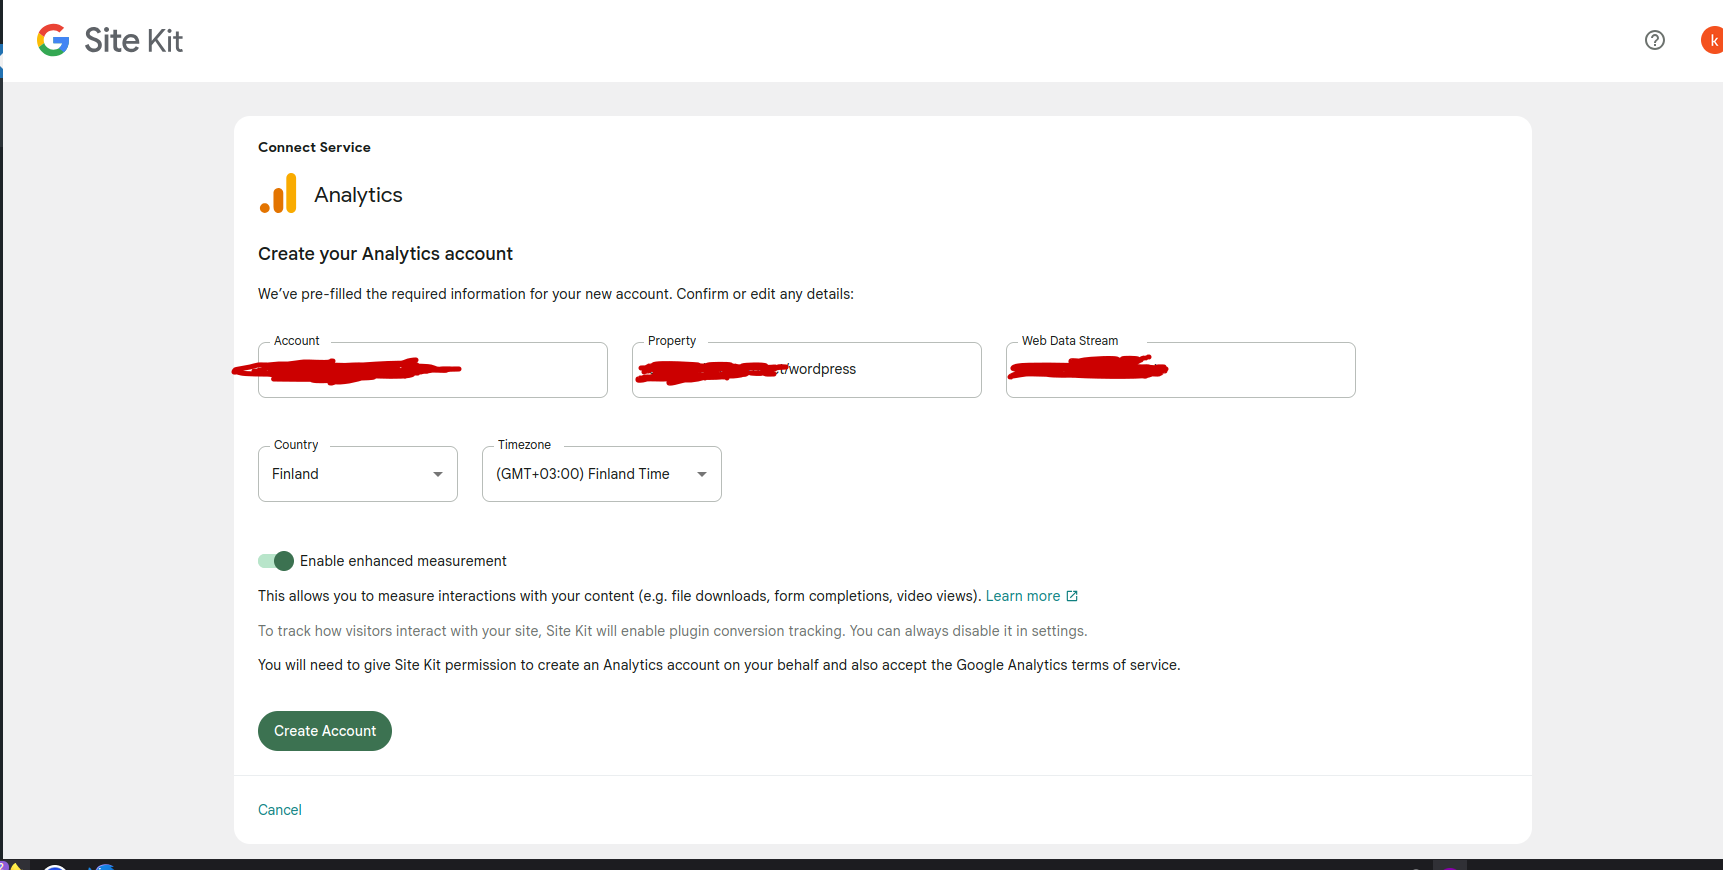Image resolution: width=1723 pixels, height=870 pixels.
Task: Click the Google G logo
Action: pyautogui.click(x=53, y=40)
